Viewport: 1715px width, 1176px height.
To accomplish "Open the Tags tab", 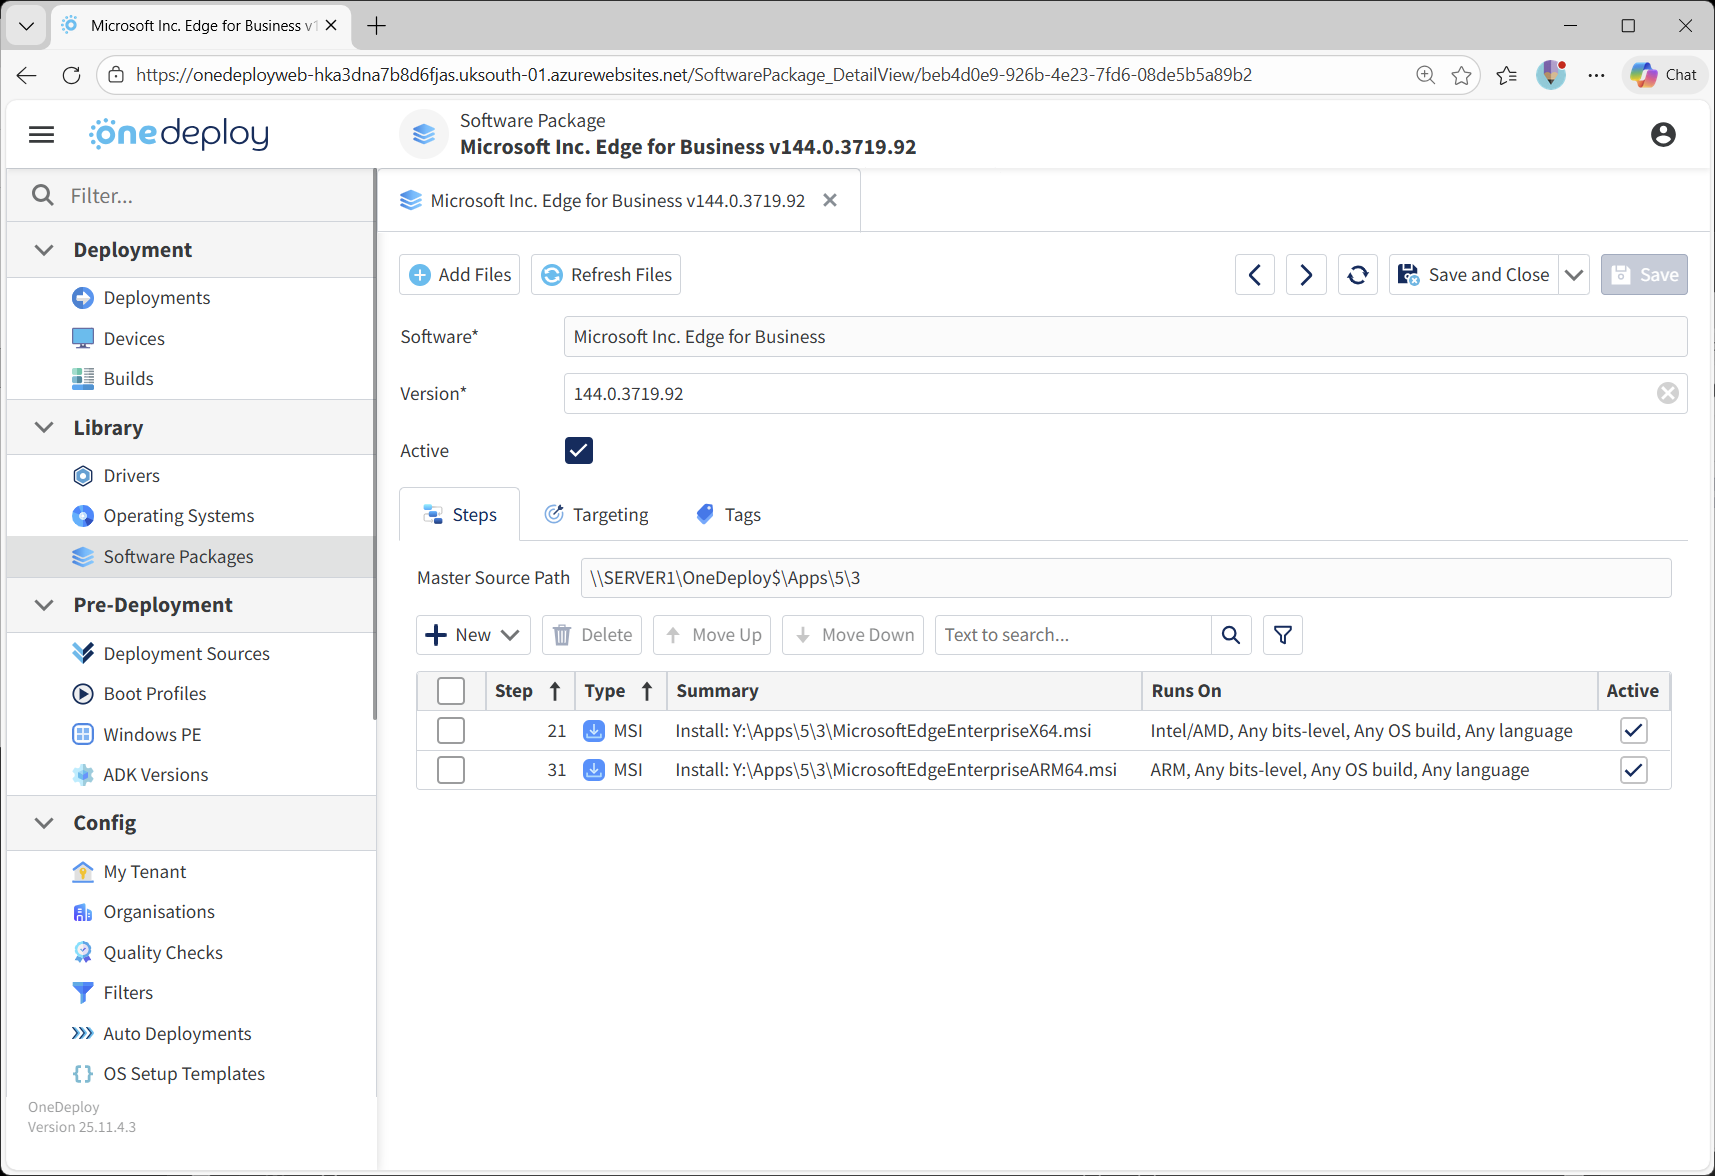I will coord(728,514).
